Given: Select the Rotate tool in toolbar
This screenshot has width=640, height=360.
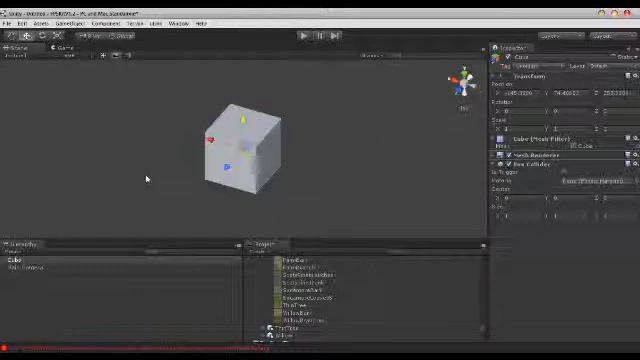Looking at the screenshot, I should (42, 36).
